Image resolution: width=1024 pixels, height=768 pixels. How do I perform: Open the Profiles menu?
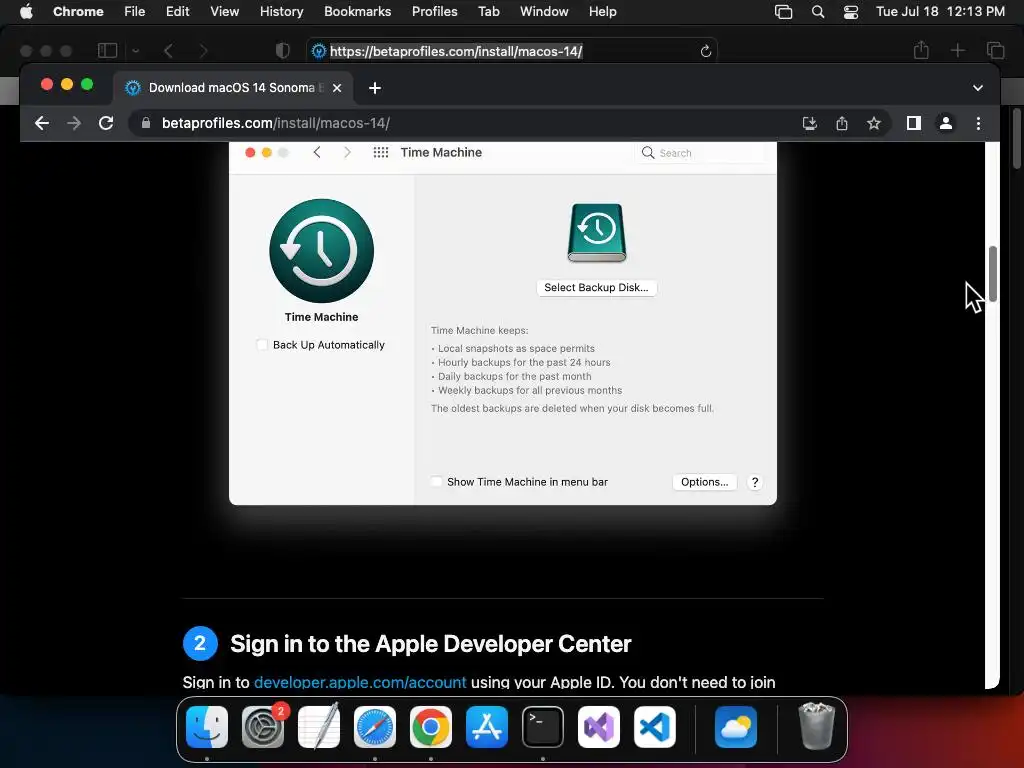coord(434,11)
